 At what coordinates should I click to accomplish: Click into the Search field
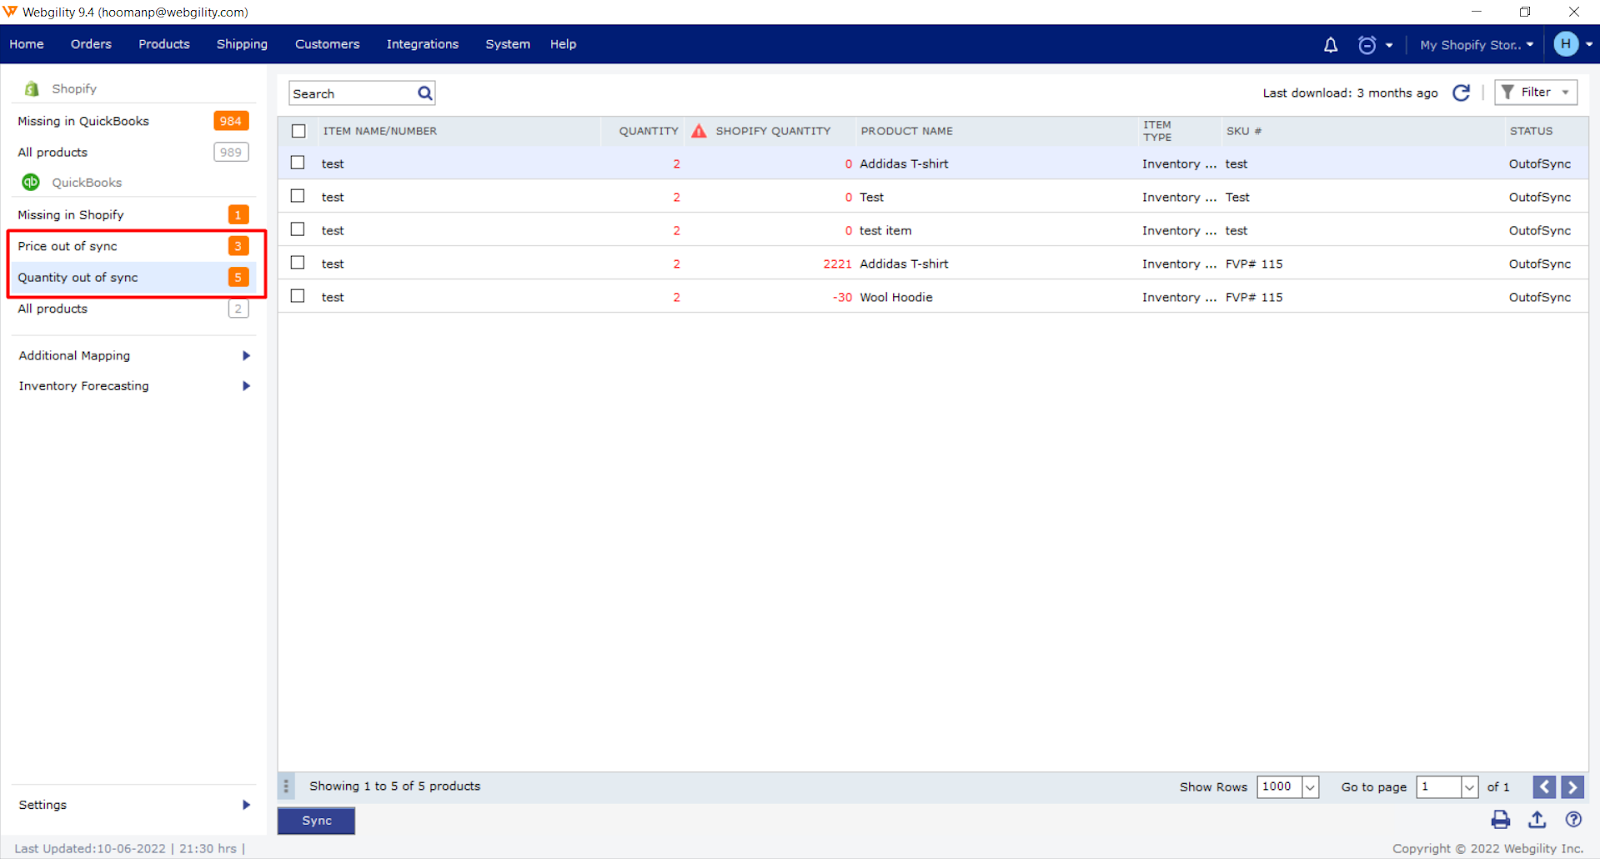pyautogui.click(x=352, y=93)
